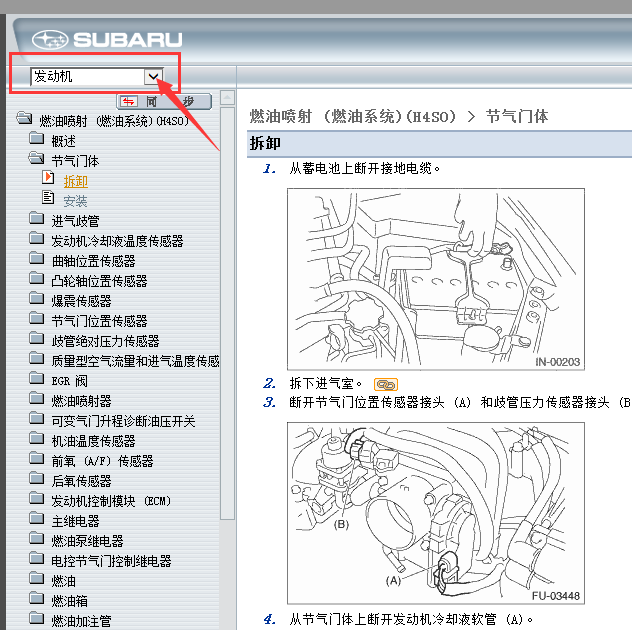This screenshot has width=632, height=630.
Task: Expand 前氧 (A/F) 传感器 folder
Action: tap(102, 461)
